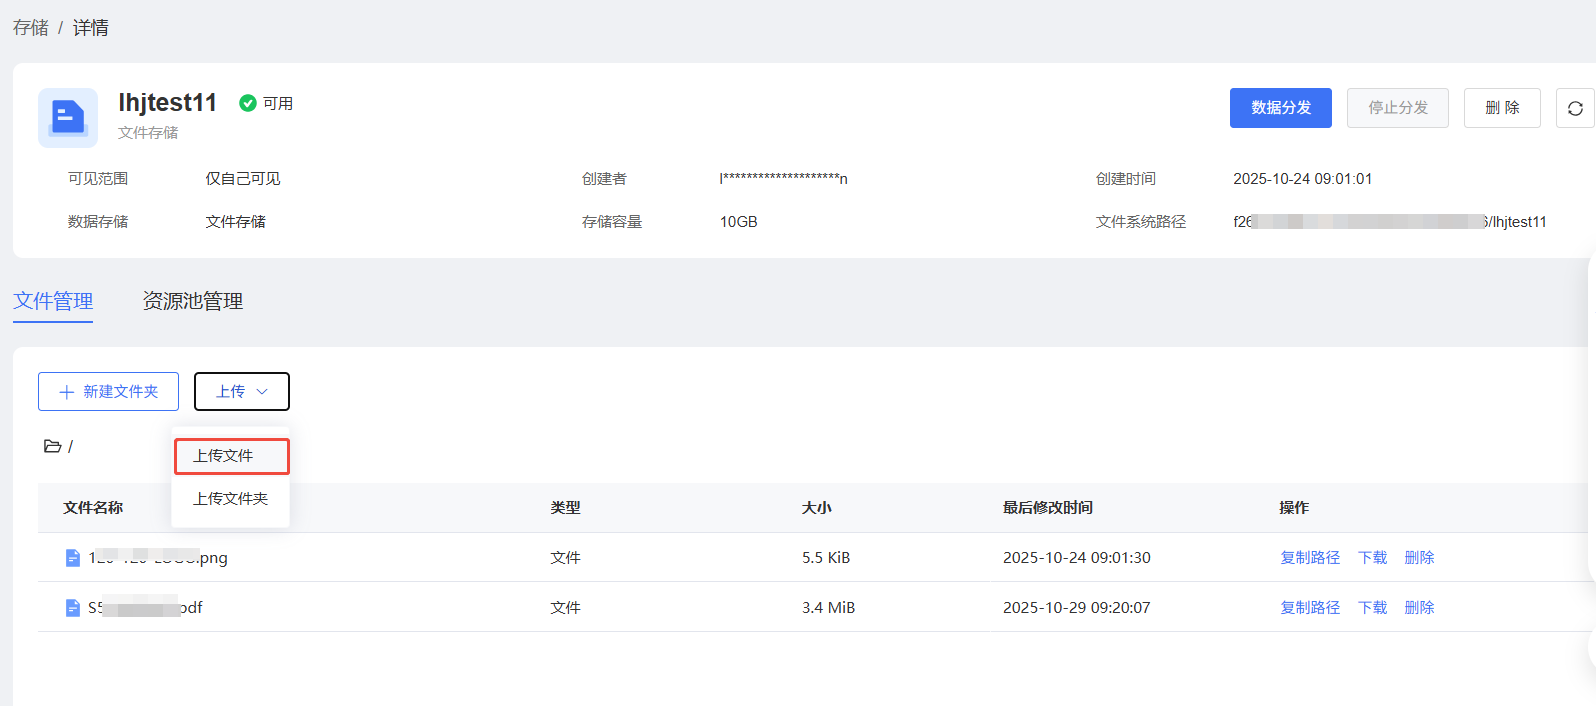This screenshot has width=1596, height=706.
Task: Click the 停止分发 button
Action: point(1397,108)
